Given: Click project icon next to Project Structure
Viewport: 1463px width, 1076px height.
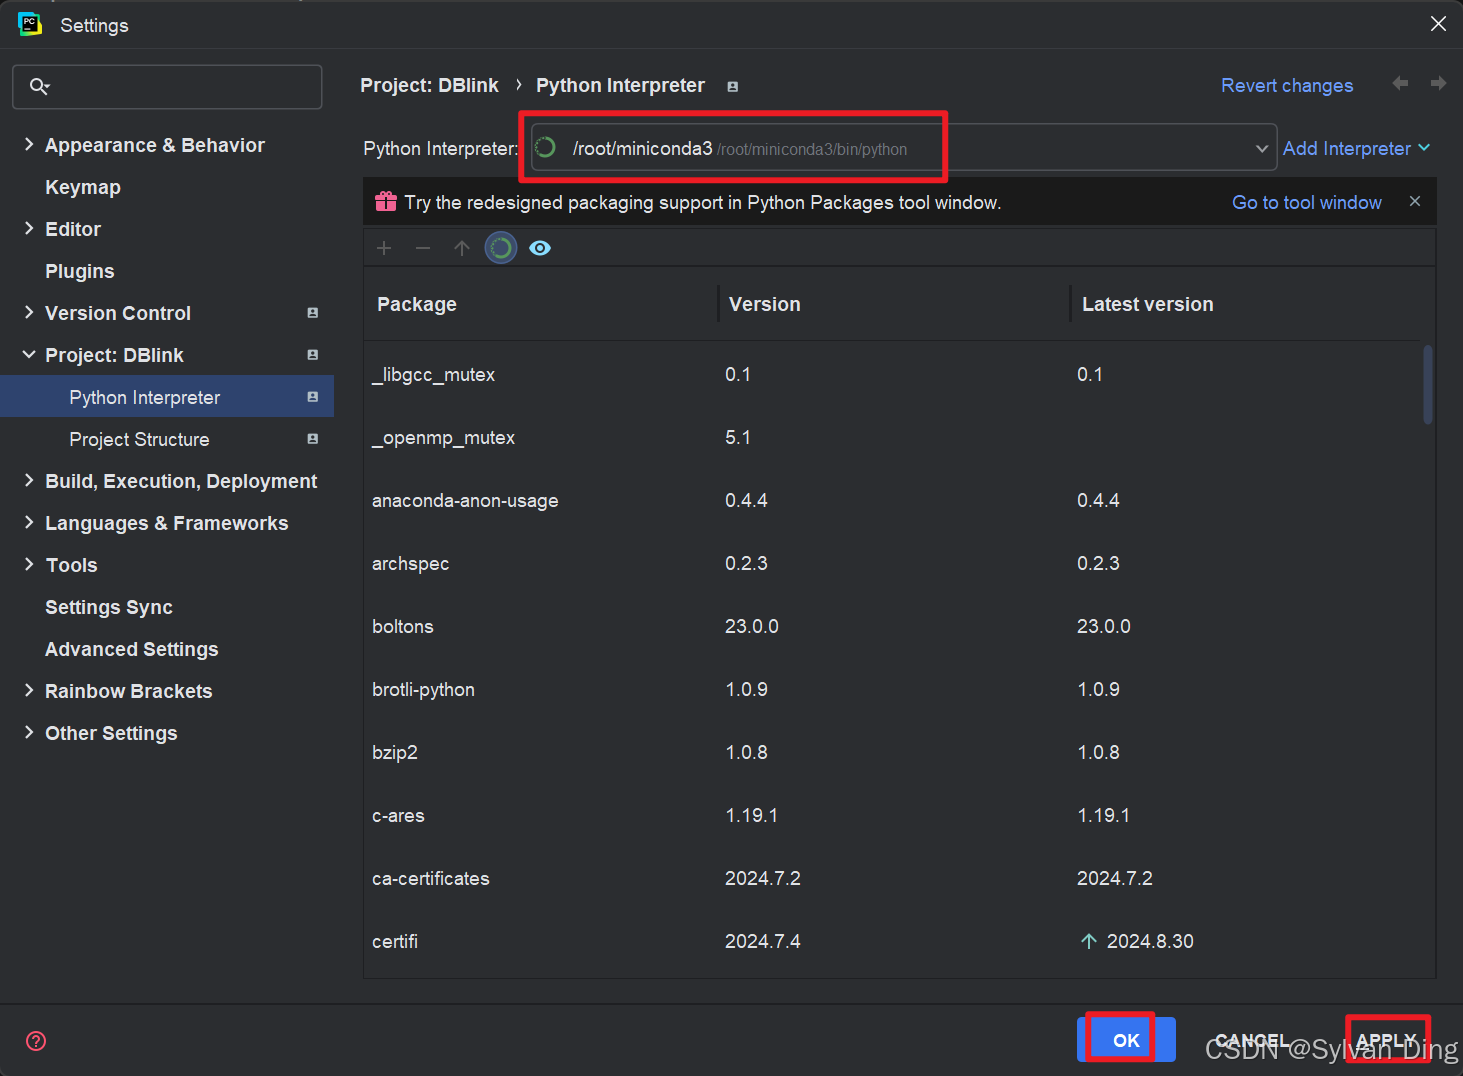Looking at the screenshot, I should click(x=313, y=439).
